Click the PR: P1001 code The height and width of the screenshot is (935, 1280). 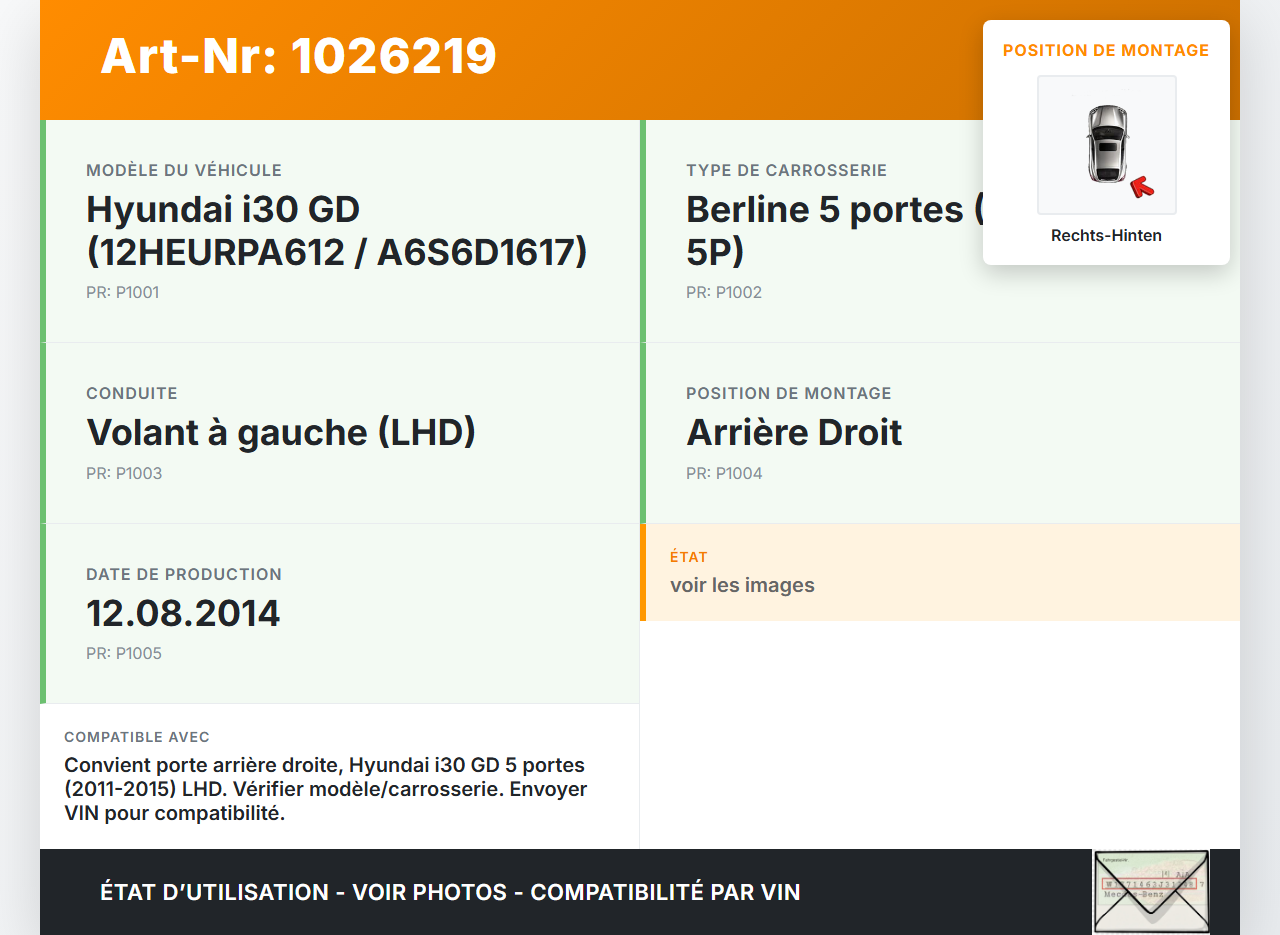(123, 293)
